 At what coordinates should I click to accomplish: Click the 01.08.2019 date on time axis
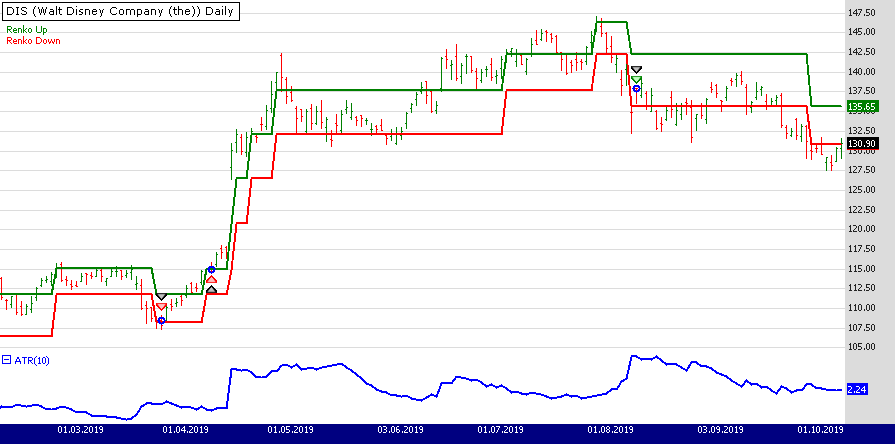click(608, 430)
